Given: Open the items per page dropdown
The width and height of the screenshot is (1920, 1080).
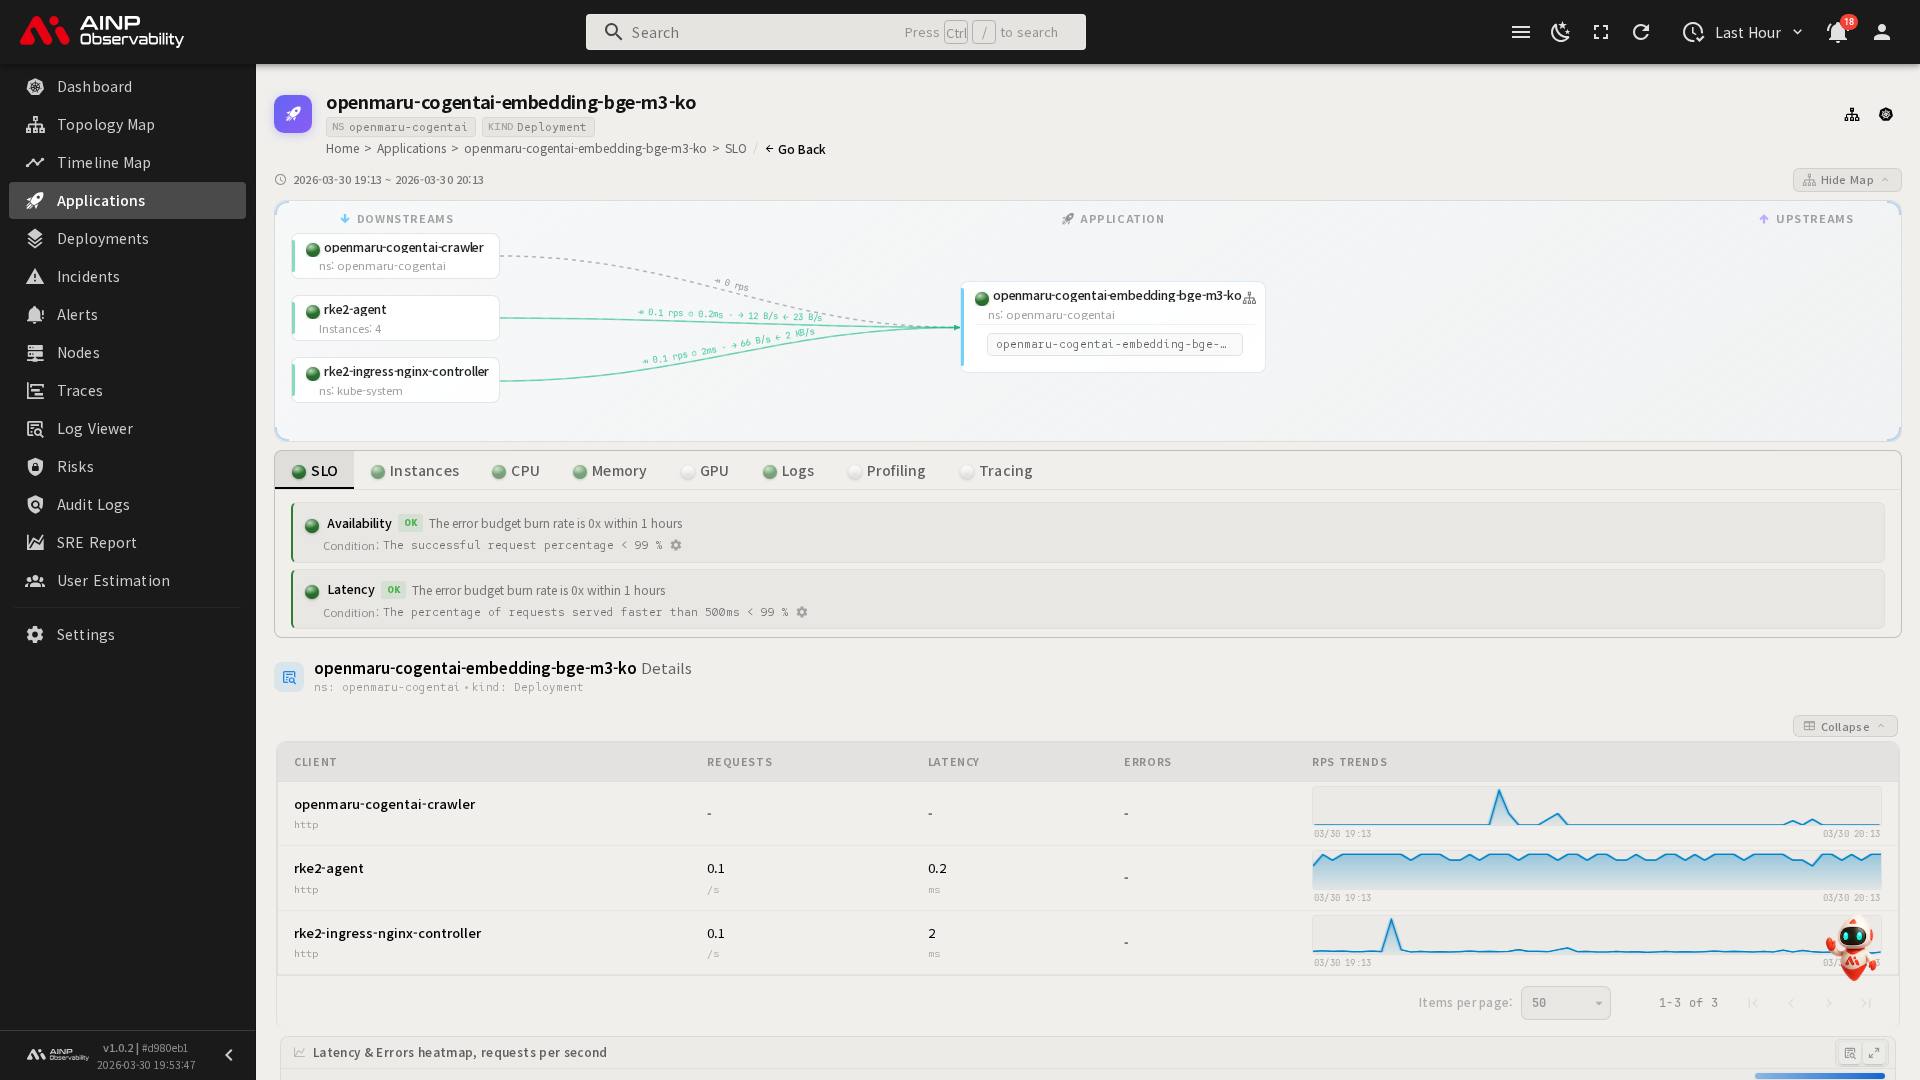Looking at the screenshot, I should (1565, 1003).
